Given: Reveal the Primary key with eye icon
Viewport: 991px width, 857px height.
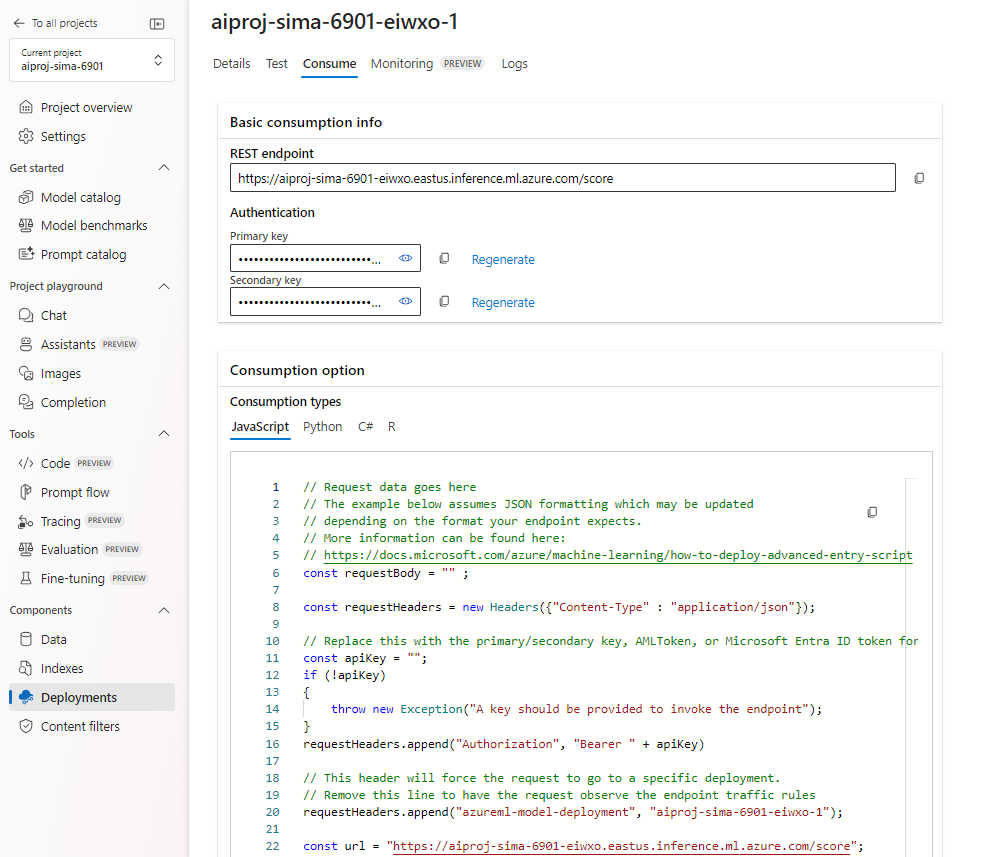Looking at the screenshot, I should 406,258.
